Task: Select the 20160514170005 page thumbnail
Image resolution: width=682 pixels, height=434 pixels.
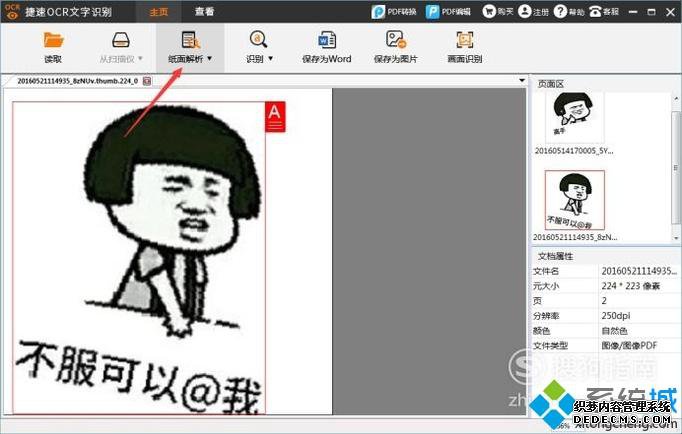Action: point(575,117)
